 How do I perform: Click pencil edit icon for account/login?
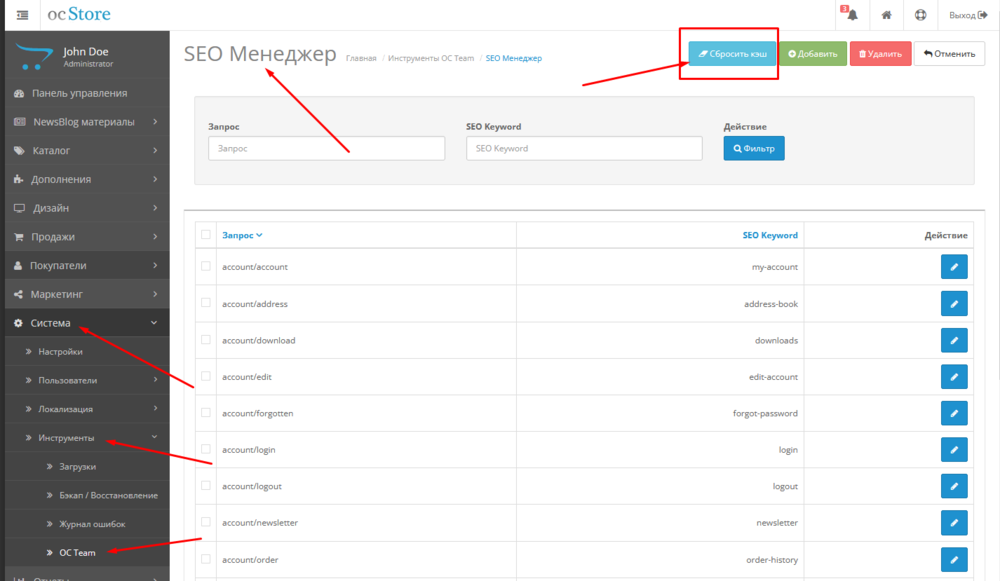(x=954, y=450)
